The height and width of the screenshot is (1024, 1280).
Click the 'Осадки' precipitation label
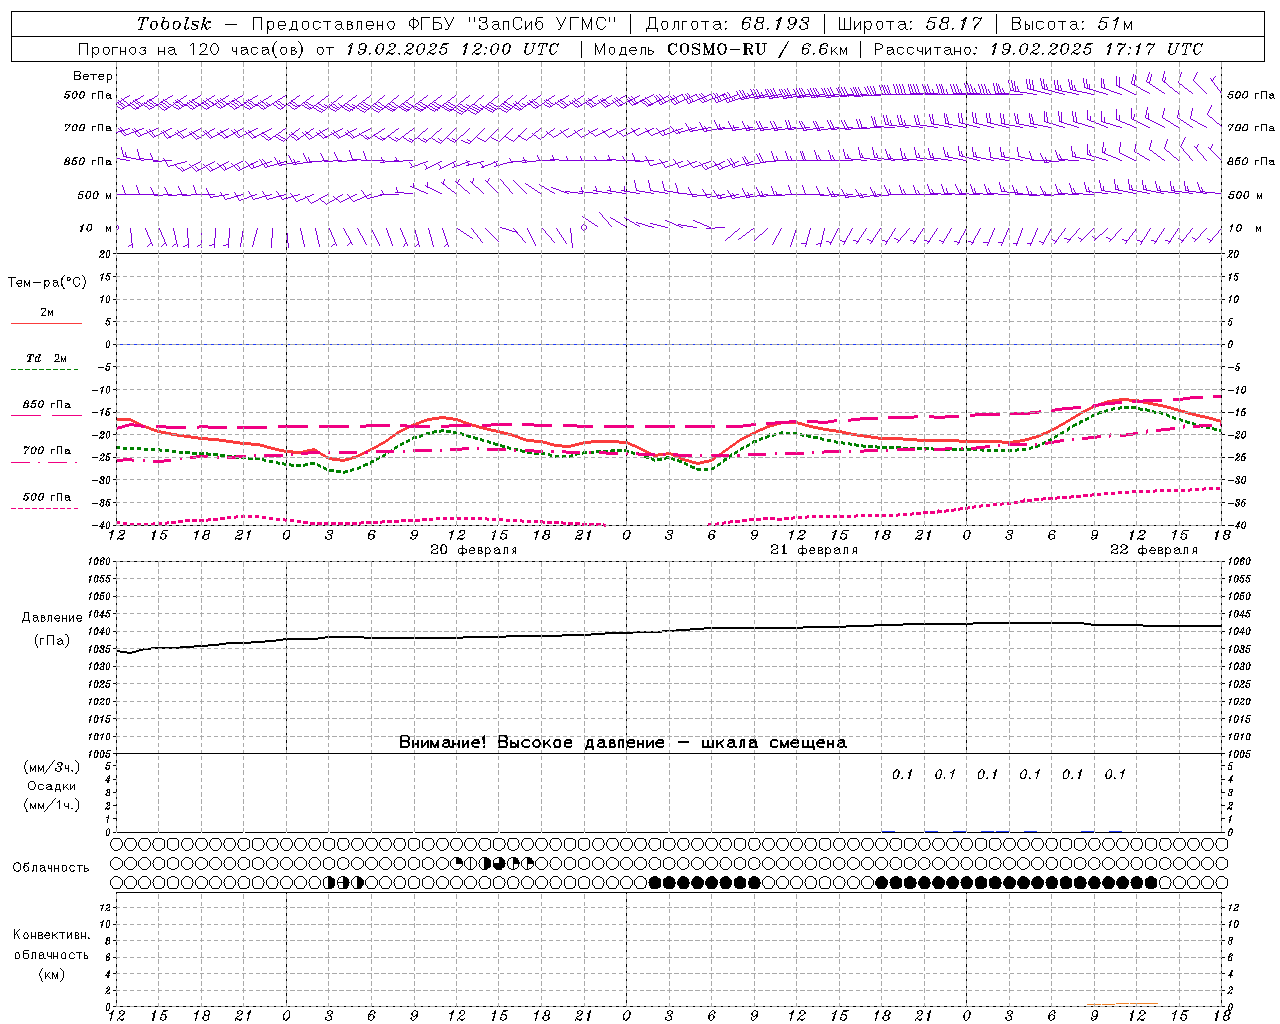52,786
